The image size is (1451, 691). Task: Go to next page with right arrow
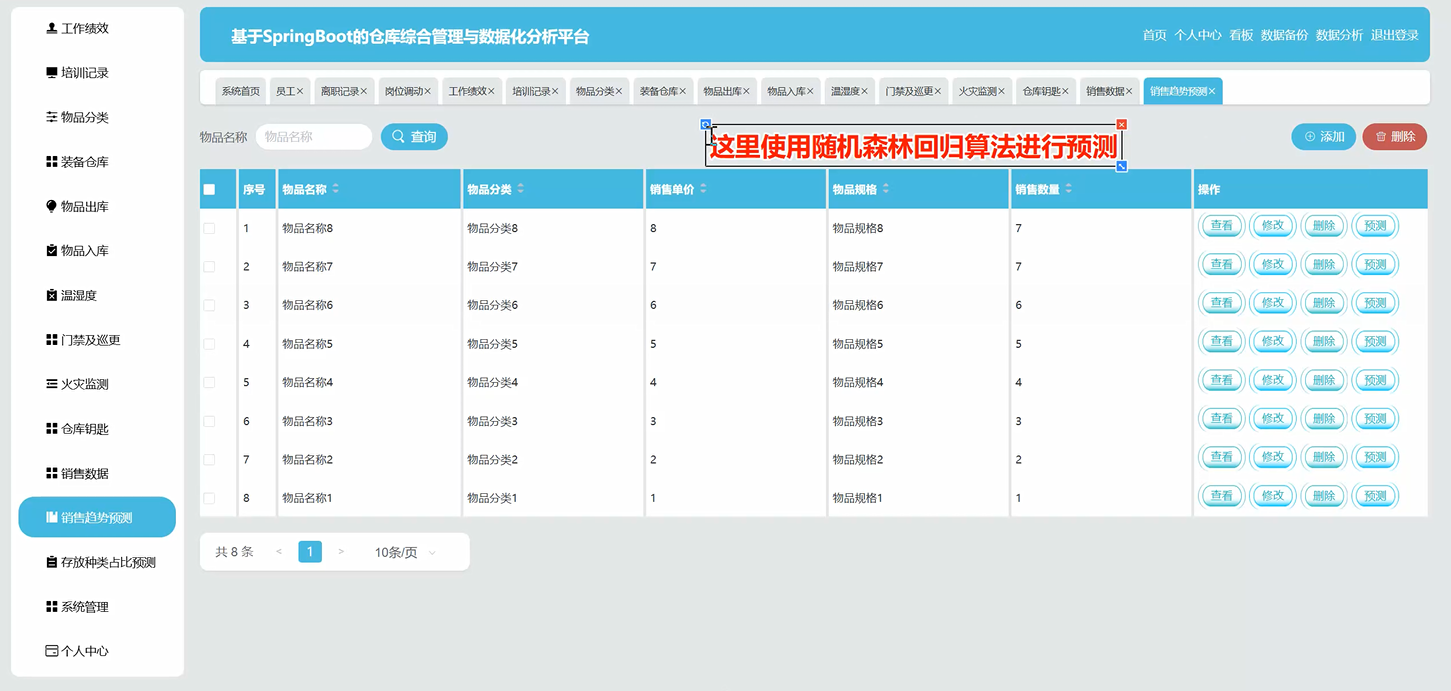click(341, 552)
